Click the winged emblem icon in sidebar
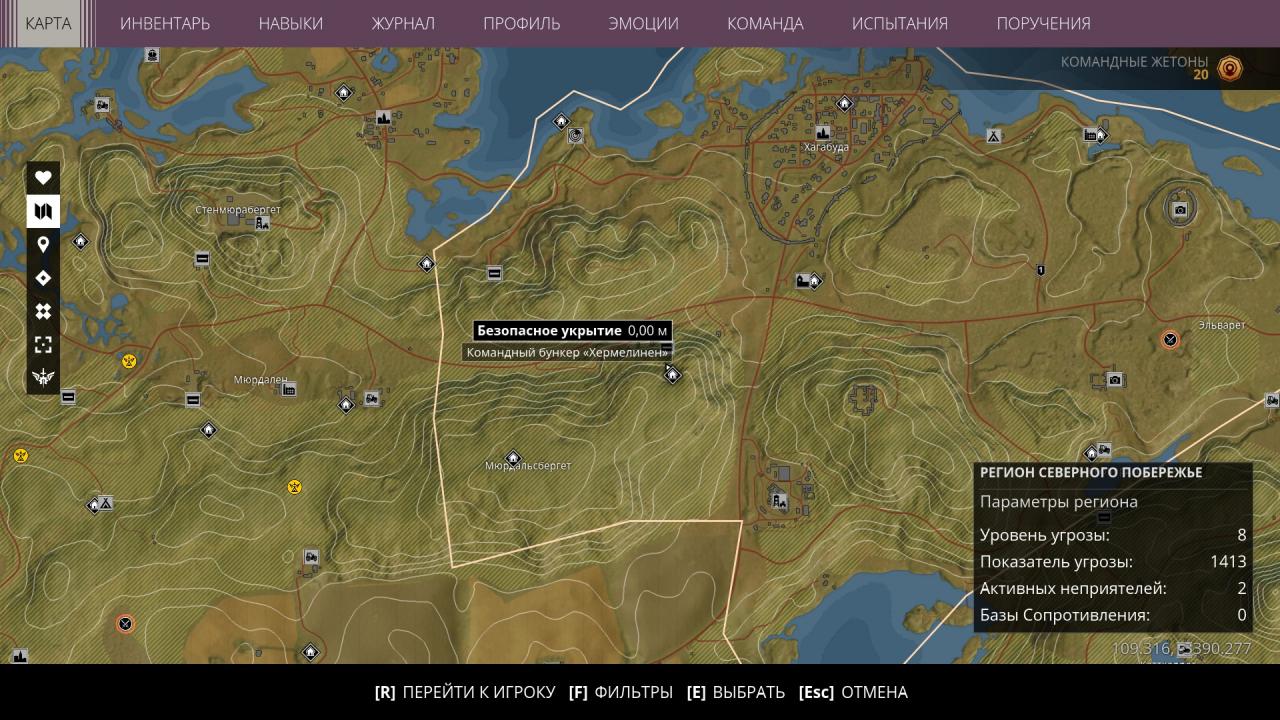The height and width of the screenshot is (720, 1280). tap(43, 378)
